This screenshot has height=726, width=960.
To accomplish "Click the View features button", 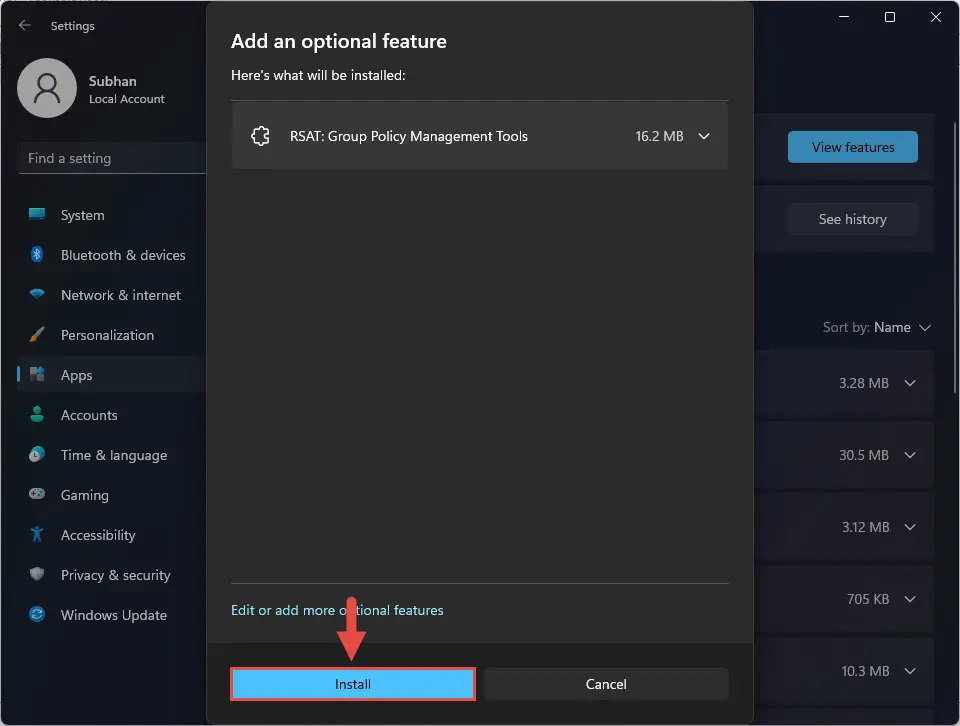I will click(x=852, y=147).
